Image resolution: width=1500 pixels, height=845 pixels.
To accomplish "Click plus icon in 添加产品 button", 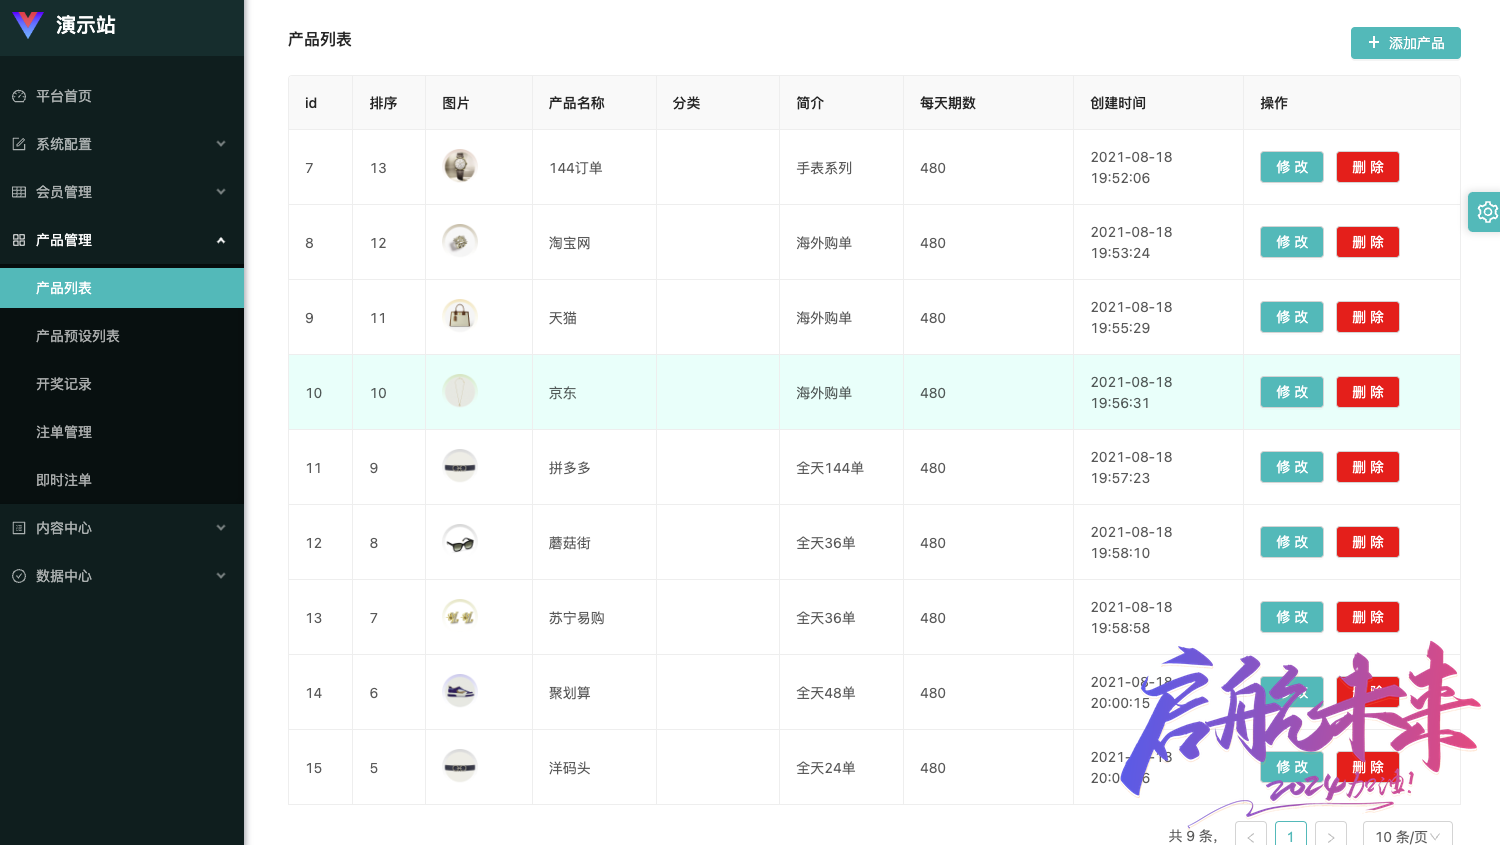I will click(1374, 43).
